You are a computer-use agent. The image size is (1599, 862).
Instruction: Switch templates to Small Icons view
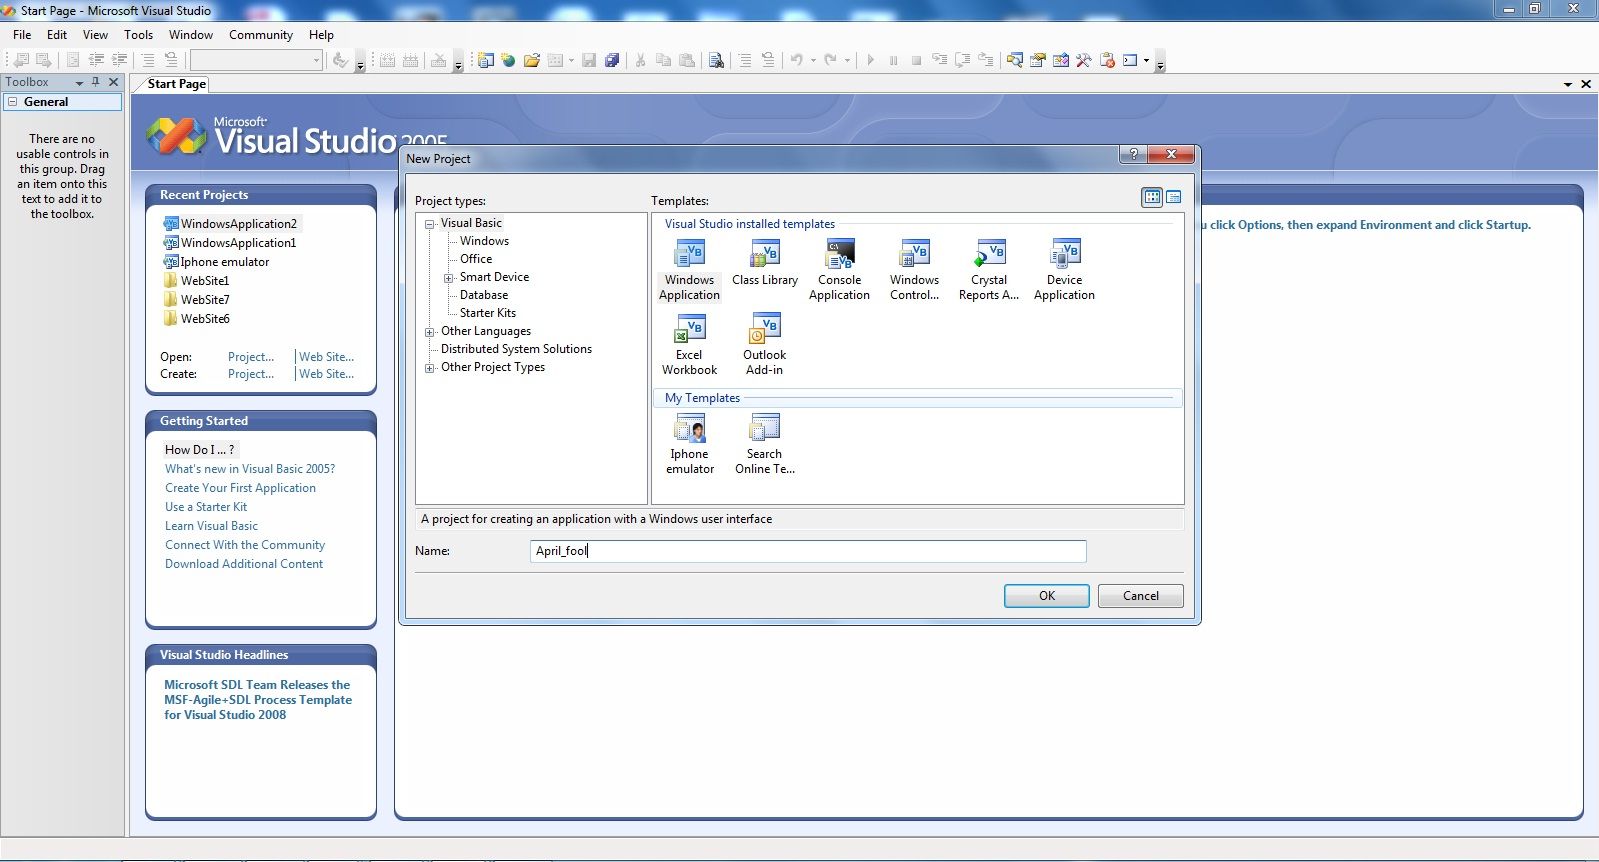click(x=1174, y=197)
